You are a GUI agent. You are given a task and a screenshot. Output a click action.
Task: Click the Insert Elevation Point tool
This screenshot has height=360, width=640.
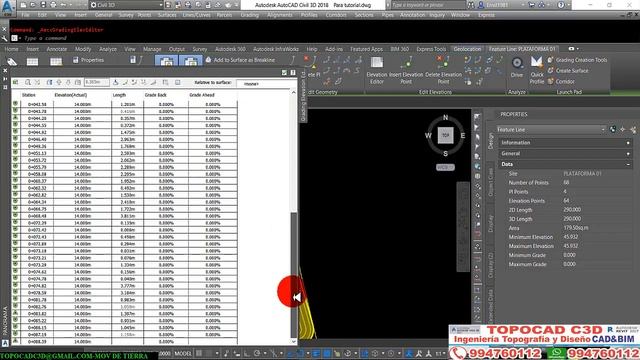tap(406, 70)
